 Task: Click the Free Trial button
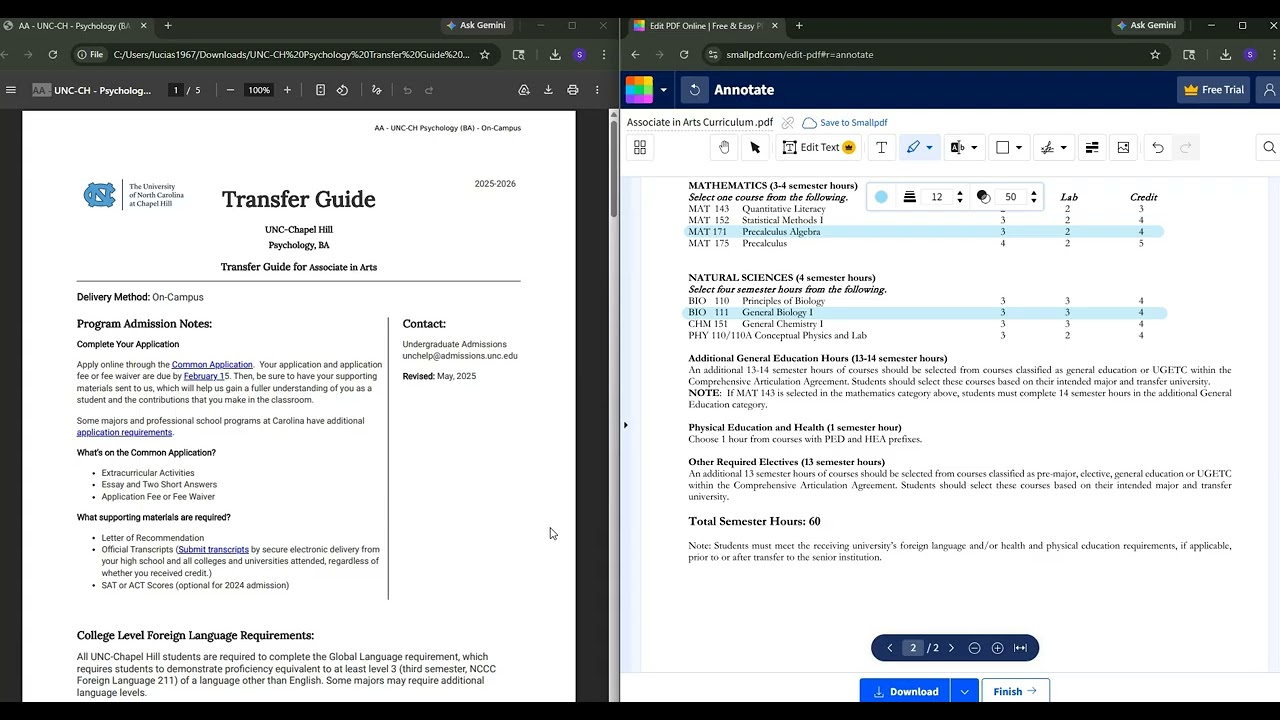pyautogui.click(x=1213, y=90)
